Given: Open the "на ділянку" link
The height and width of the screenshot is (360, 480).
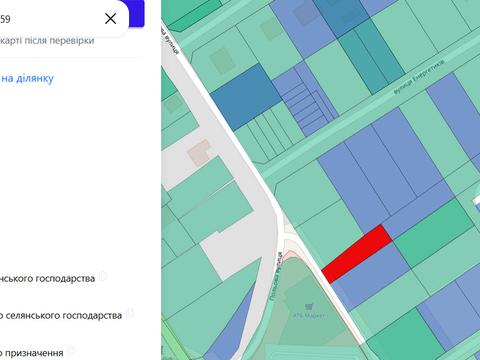Looking at the screenshot, I should 27,79.
